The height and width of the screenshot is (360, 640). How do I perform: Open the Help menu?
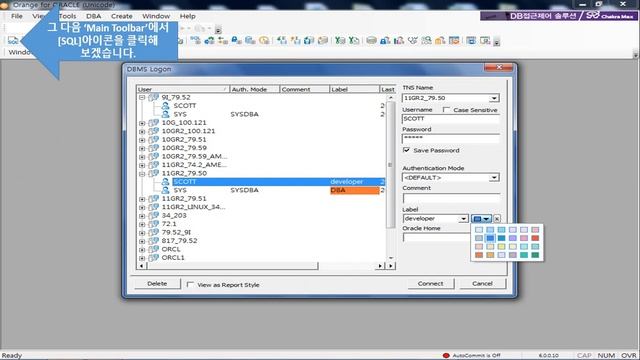(x=188, y=16)
